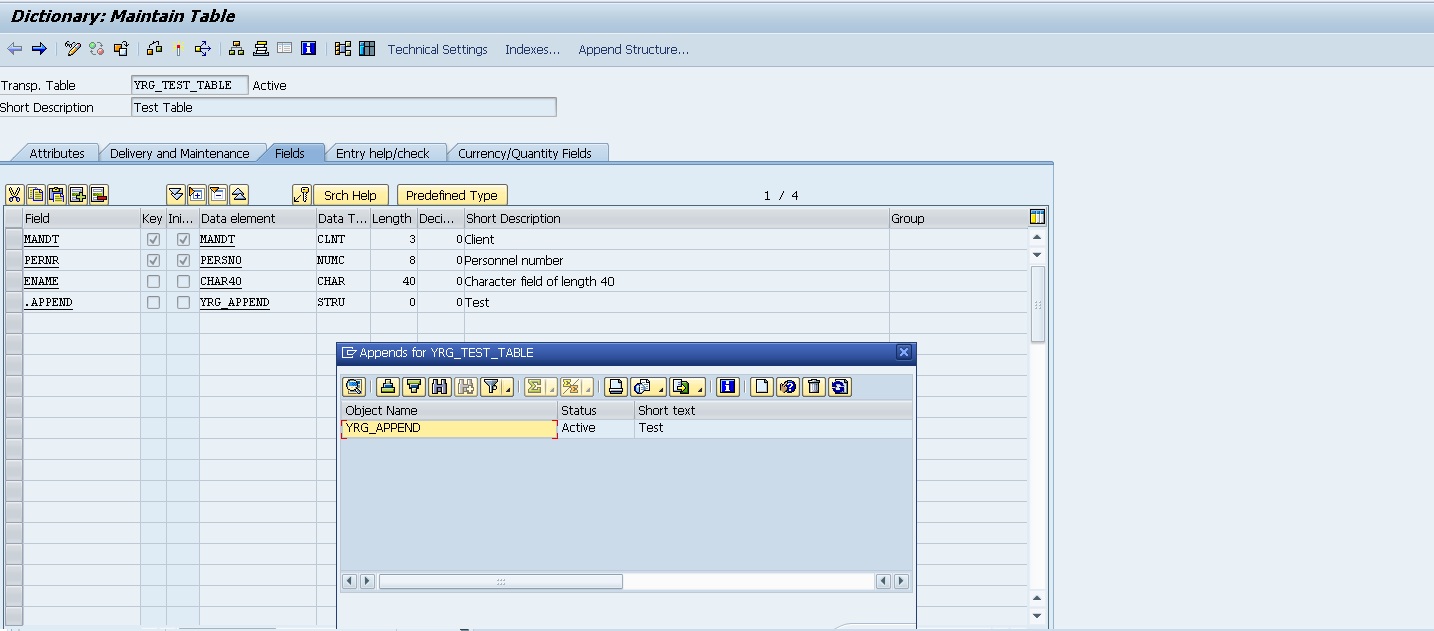Click the Predefined Type button
Image resolution: width=1434 pixels, height=631 pixels.
pos(452,194)
